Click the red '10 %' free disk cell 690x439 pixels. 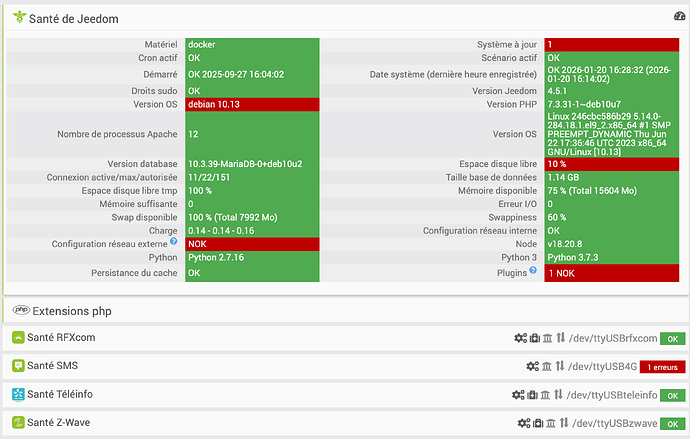(x=612, y=164)
